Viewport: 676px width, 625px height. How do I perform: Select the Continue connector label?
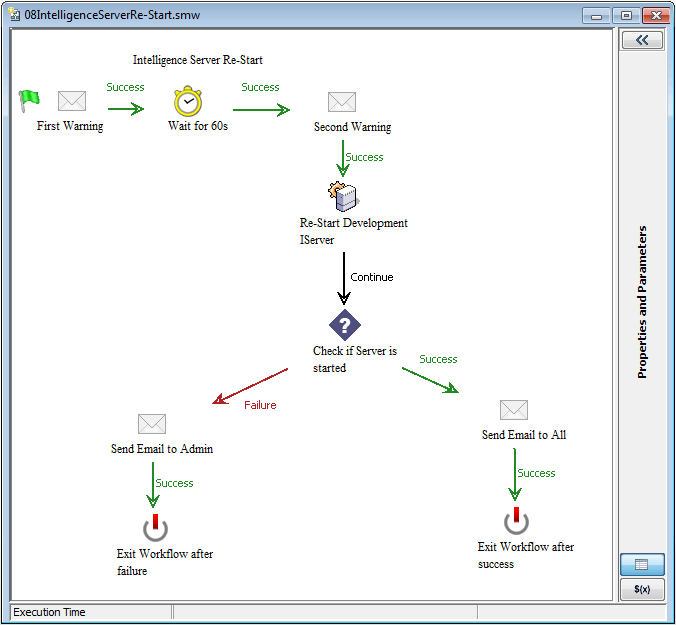click(372, 277)
